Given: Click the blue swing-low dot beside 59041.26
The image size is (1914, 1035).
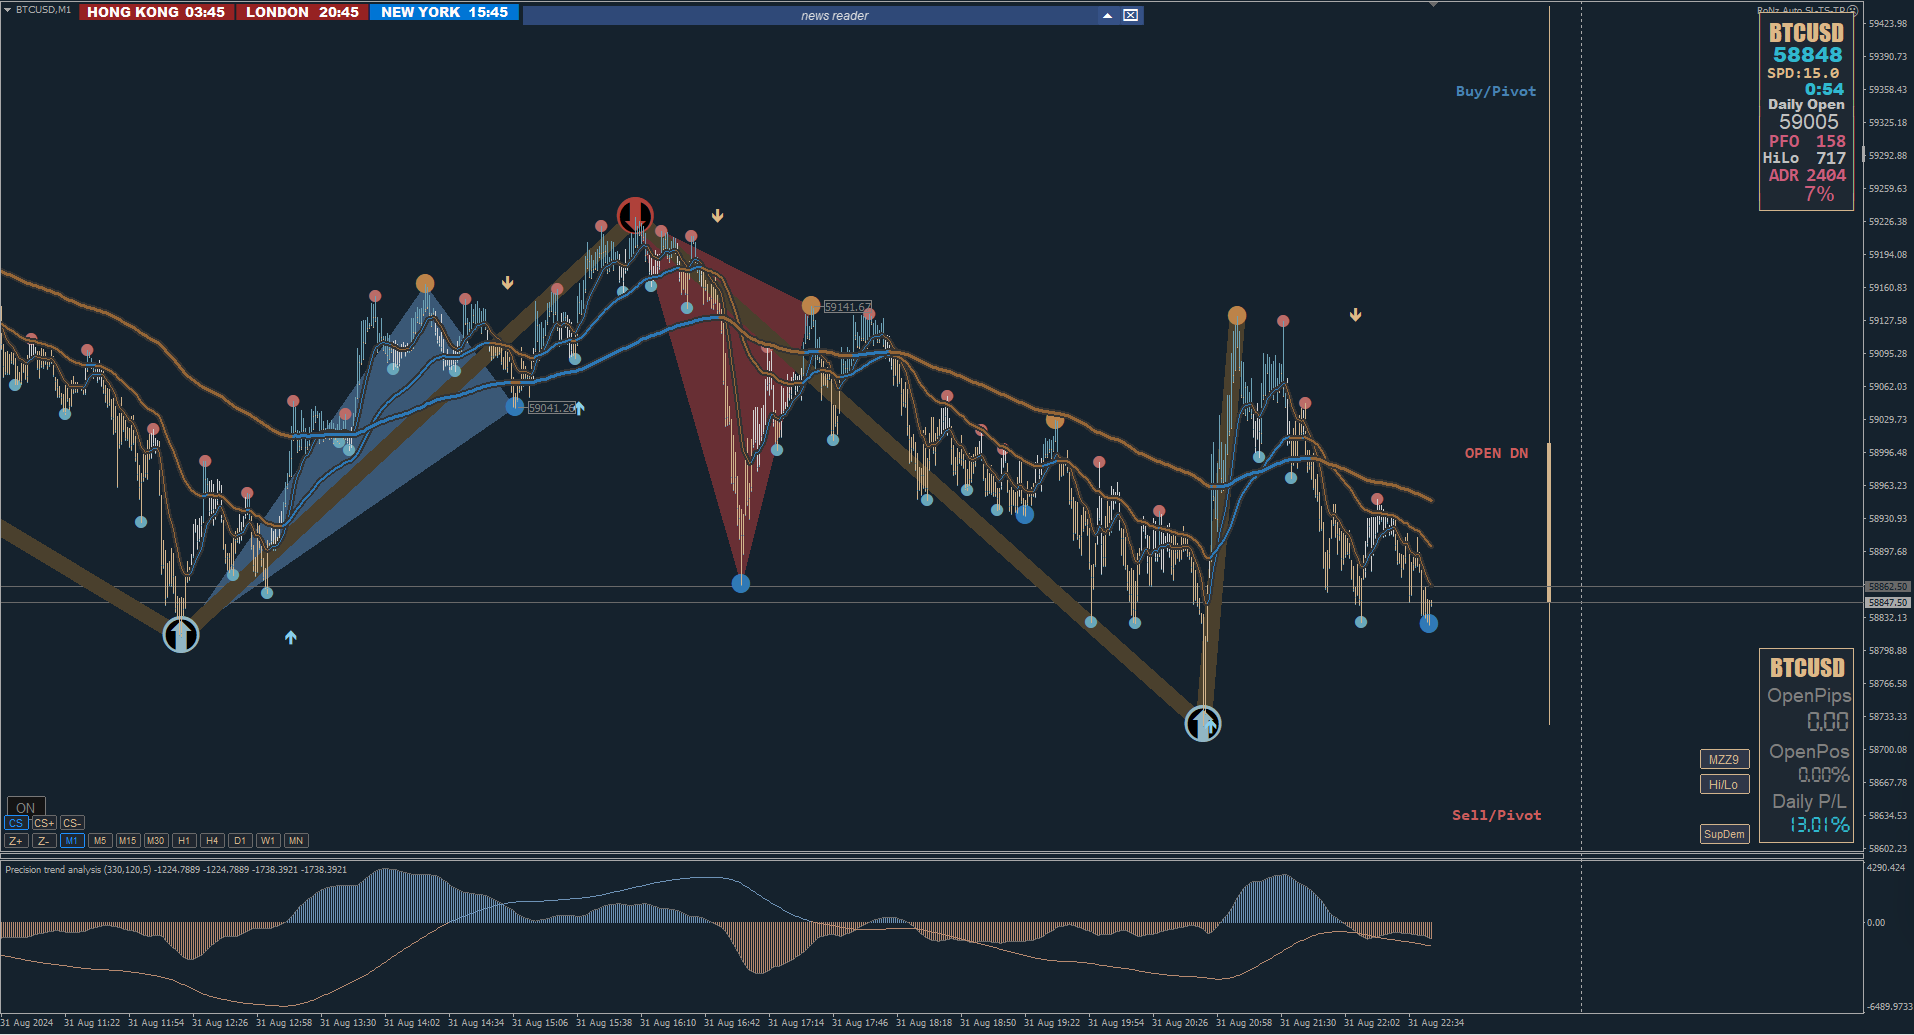Looking at the screenshot, I should point(514,406).
